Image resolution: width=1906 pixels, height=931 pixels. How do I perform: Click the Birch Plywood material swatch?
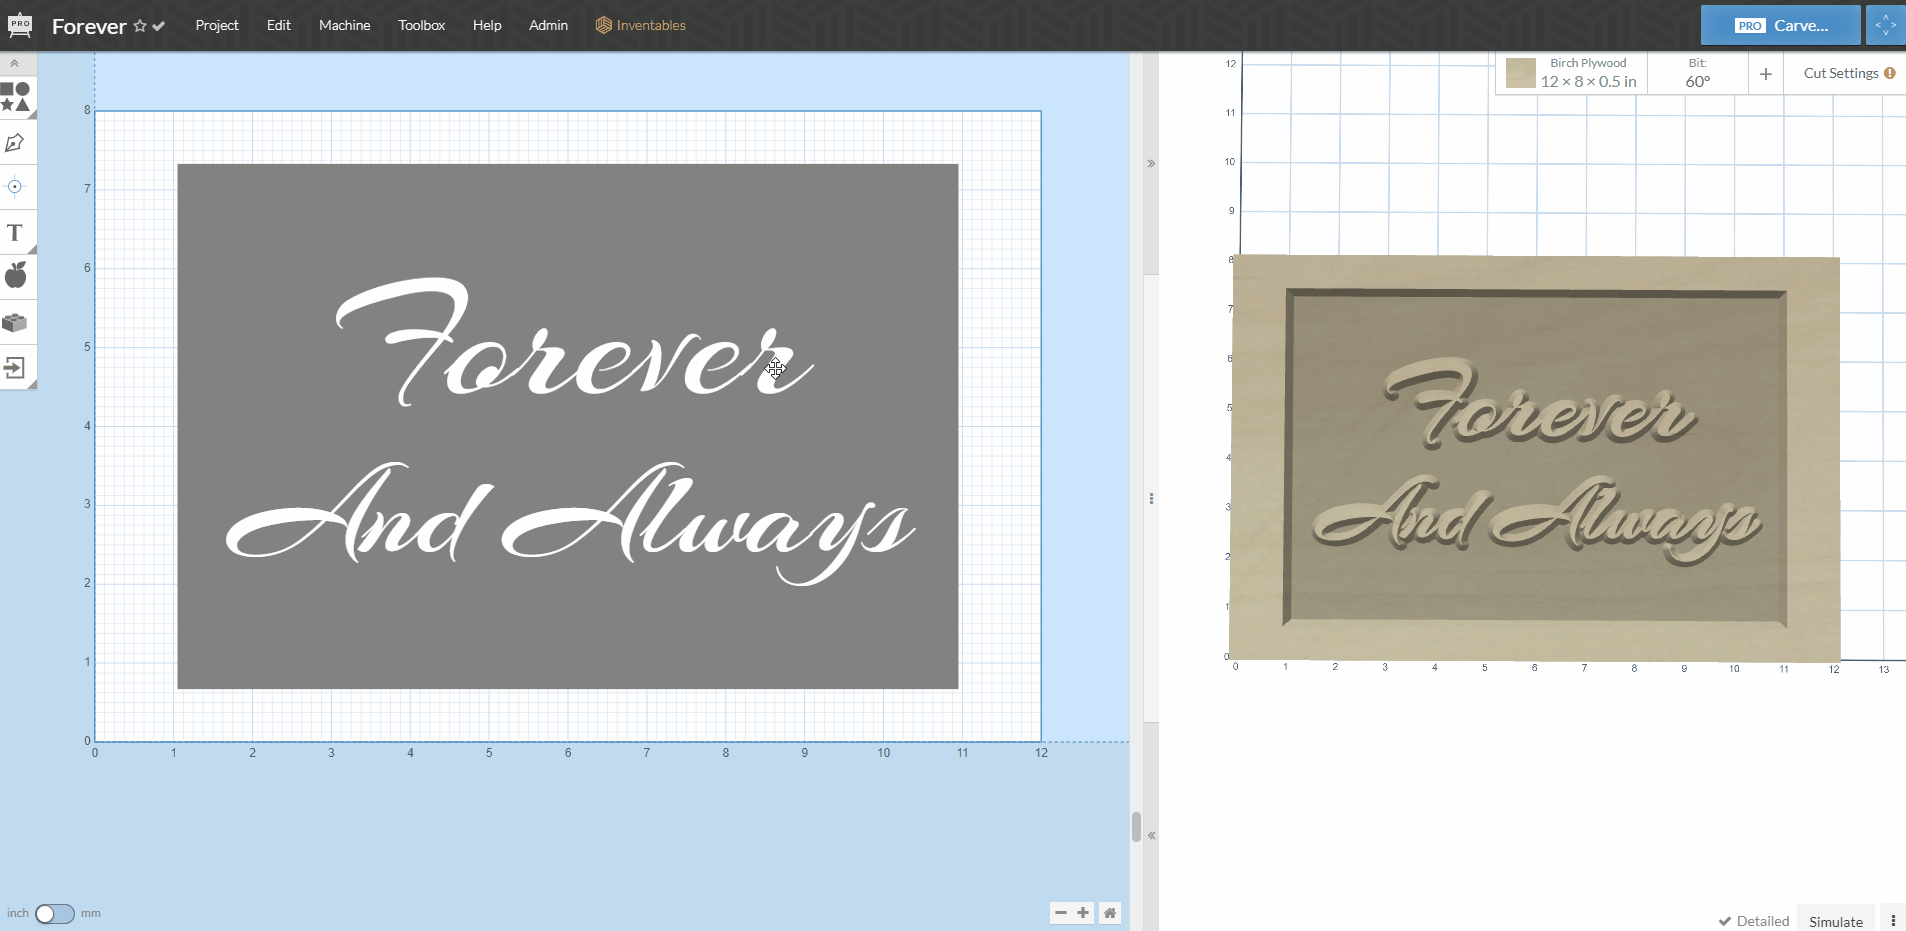click(x=1520, y=73)
